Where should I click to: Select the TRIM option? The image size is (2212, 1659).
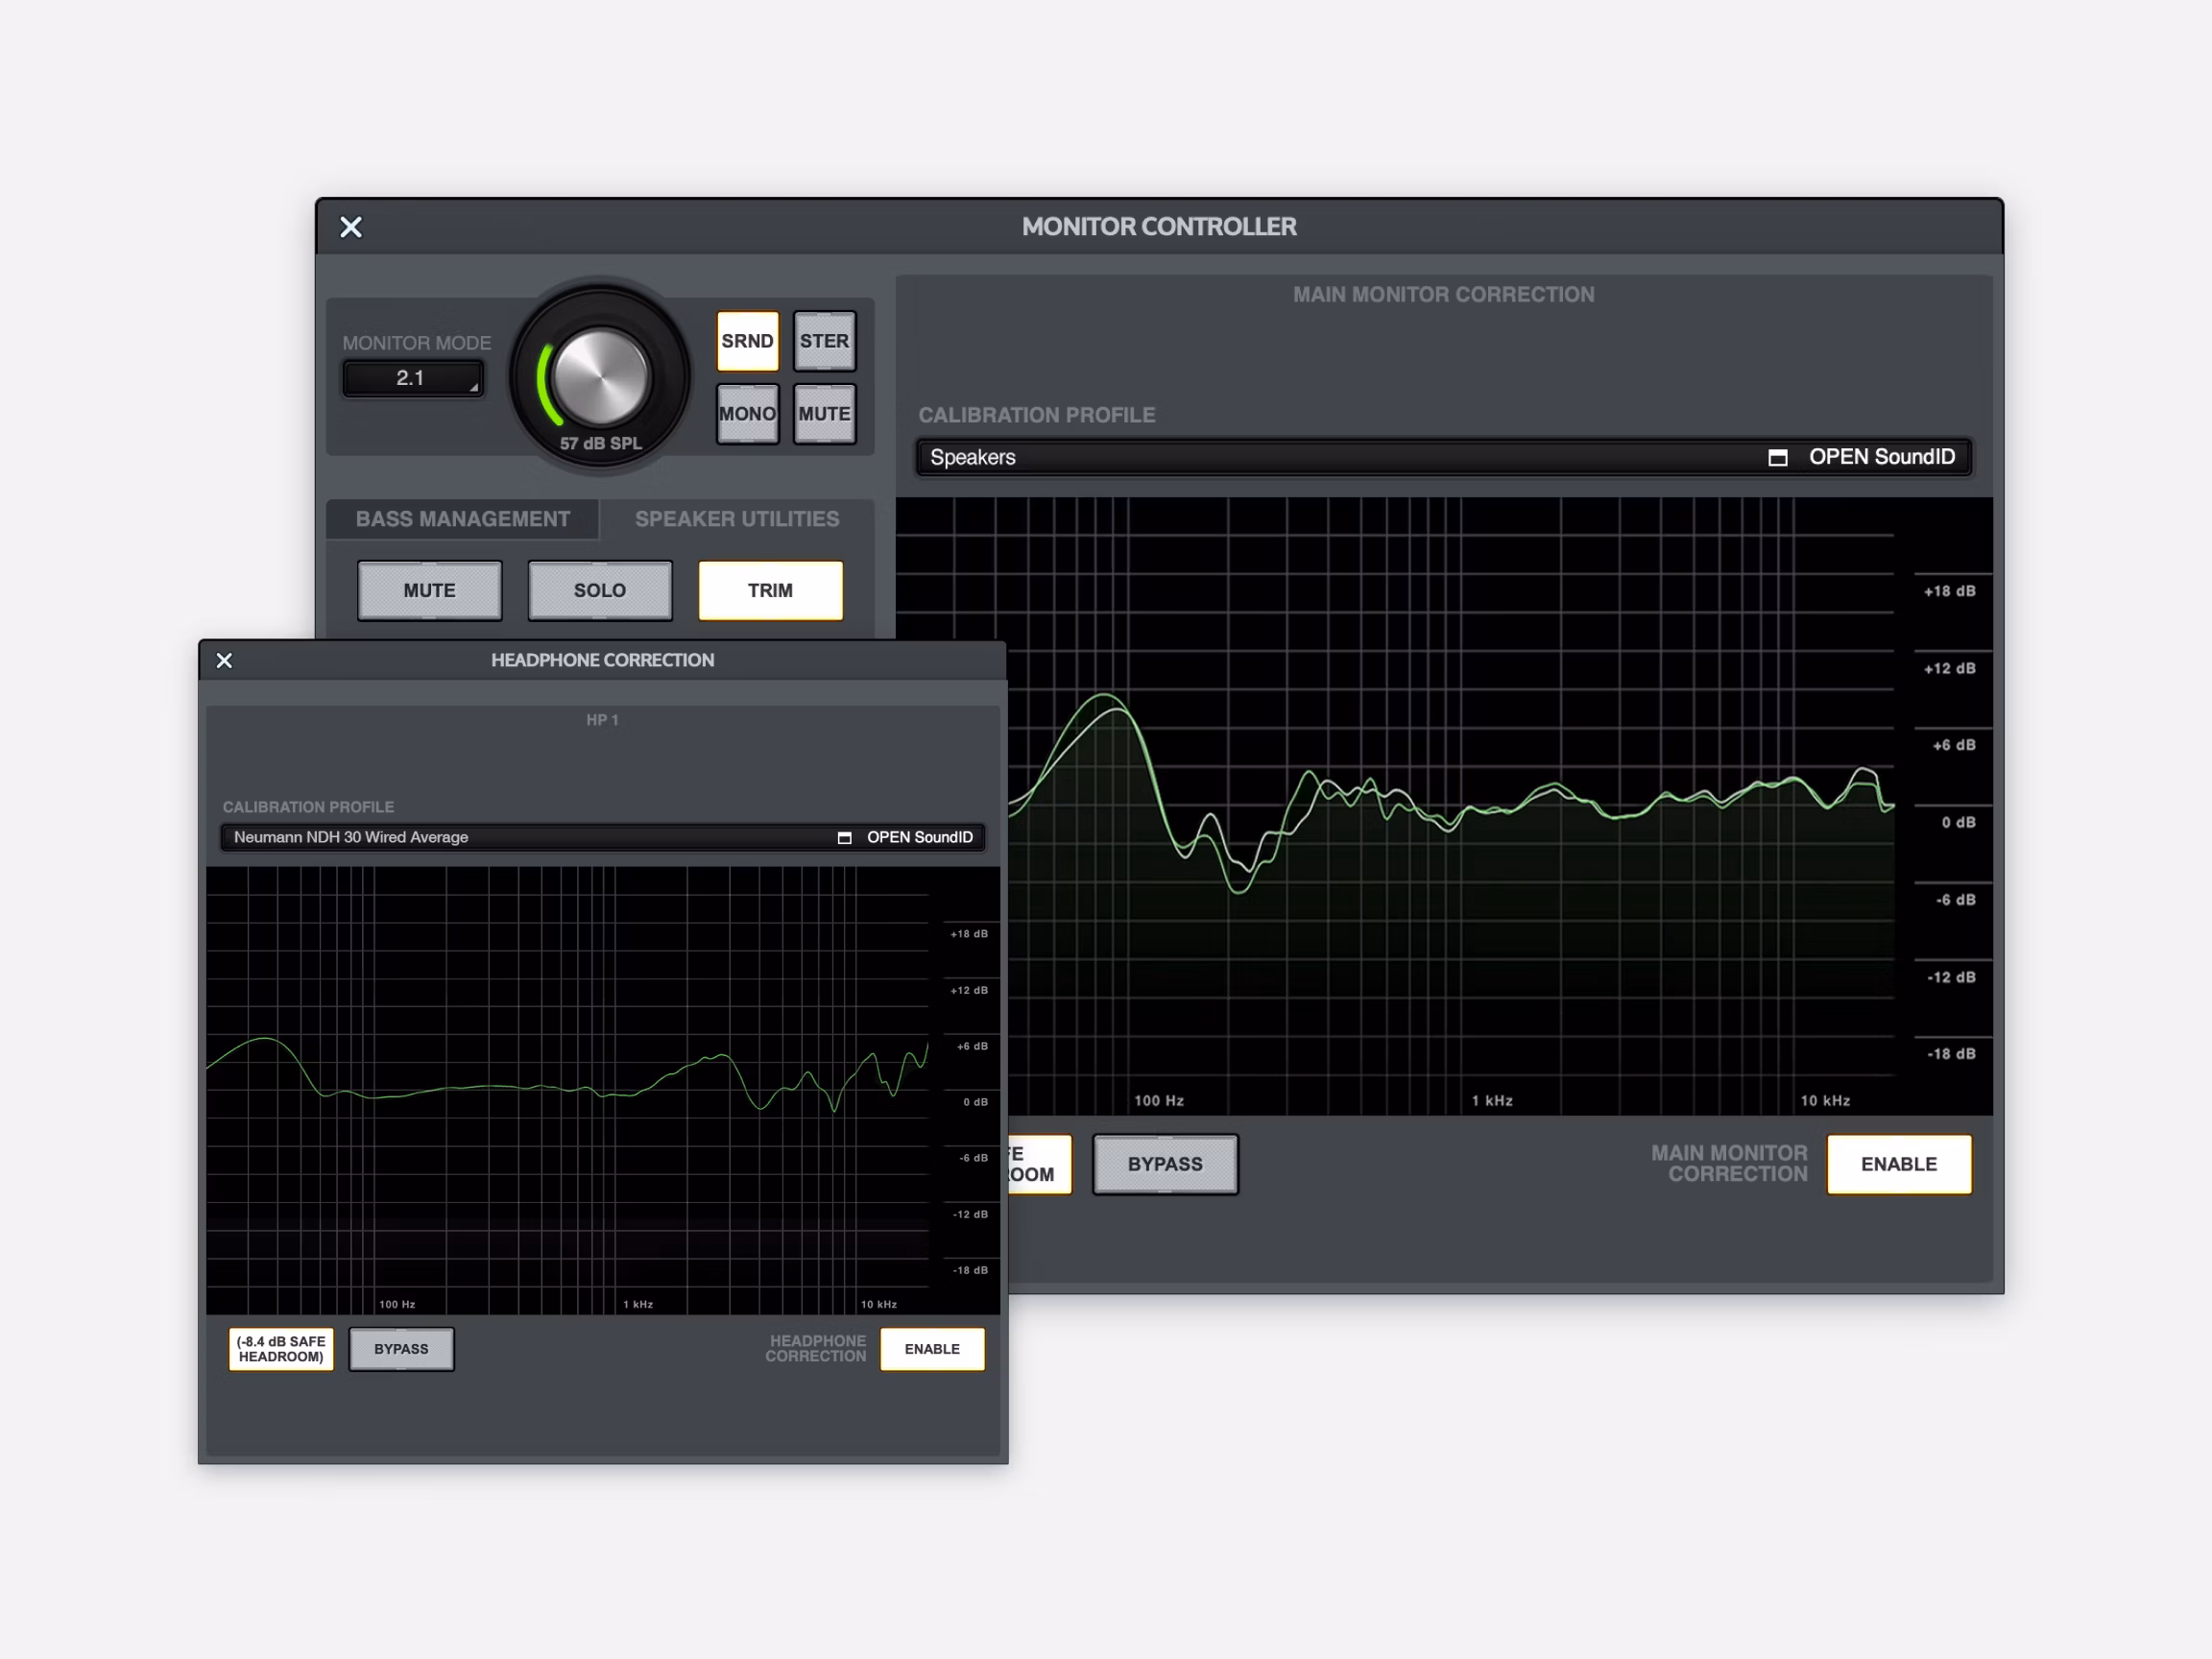click(x=770, y=590)
